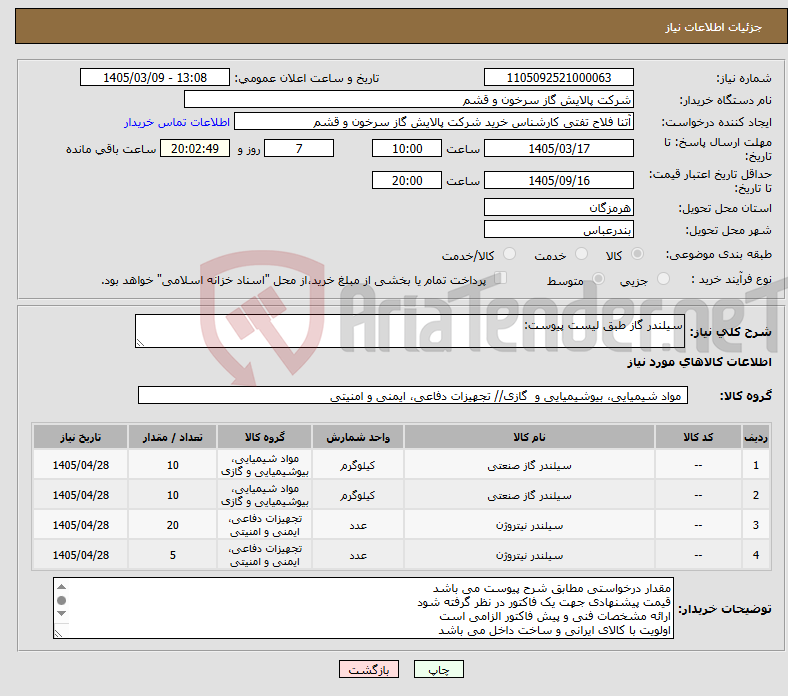Open the اطلاعات تماس خریدار link

pyautogui.click(x=177, y=122)
